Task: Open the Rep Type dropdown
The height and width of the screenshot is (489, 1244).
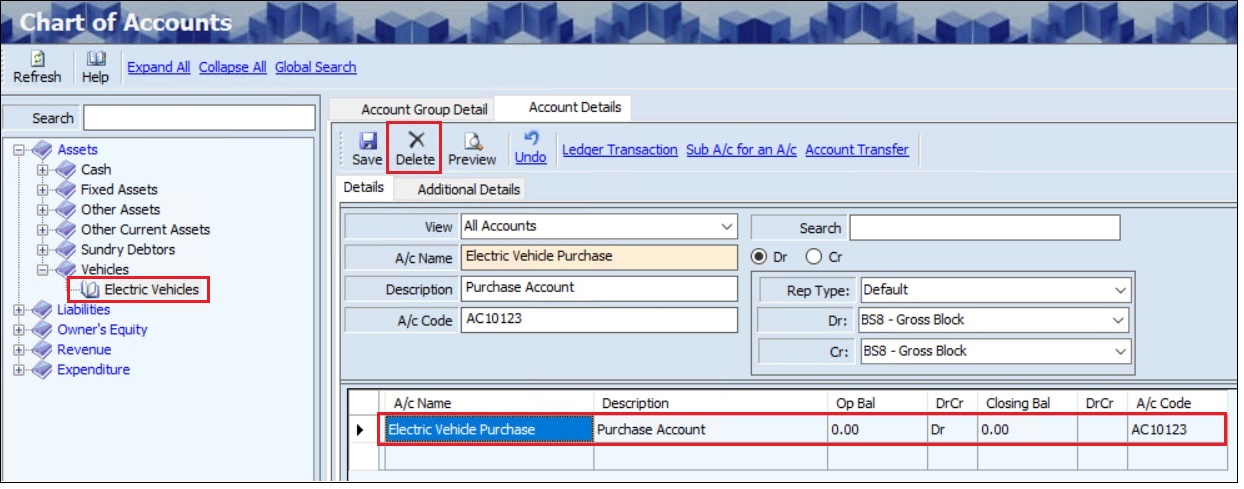Action: point(1119,290)
